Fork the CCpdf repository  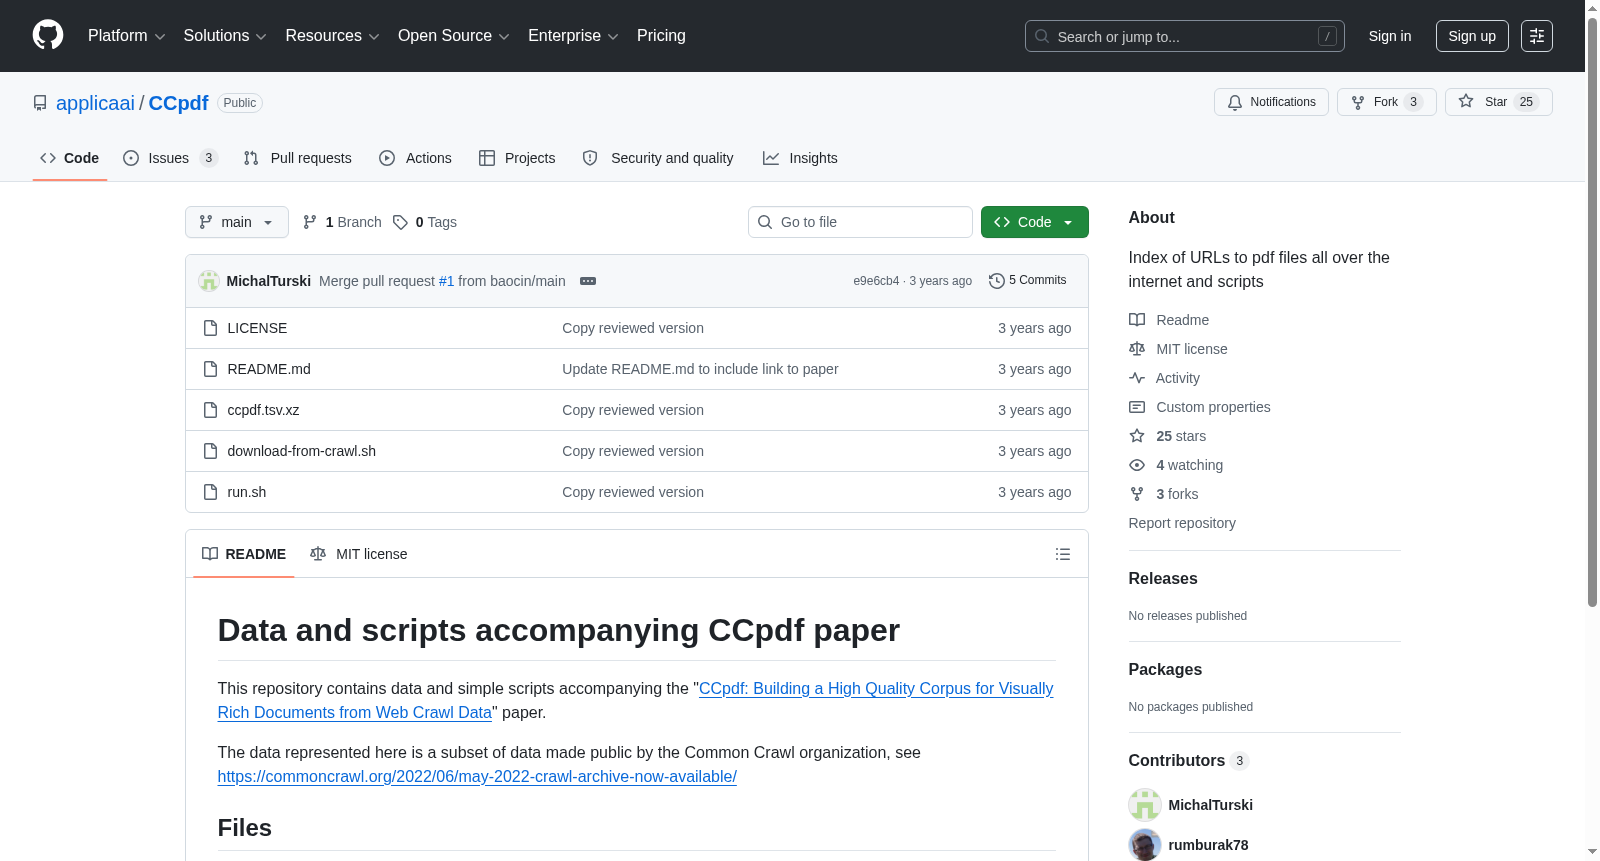point(1386,102)
